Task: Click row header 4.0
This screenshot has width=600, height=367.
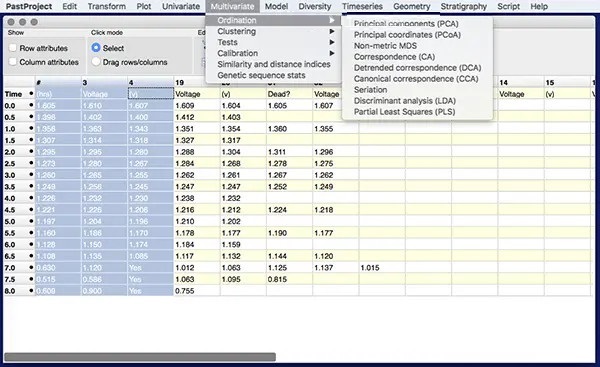Action: coord(19,198)
